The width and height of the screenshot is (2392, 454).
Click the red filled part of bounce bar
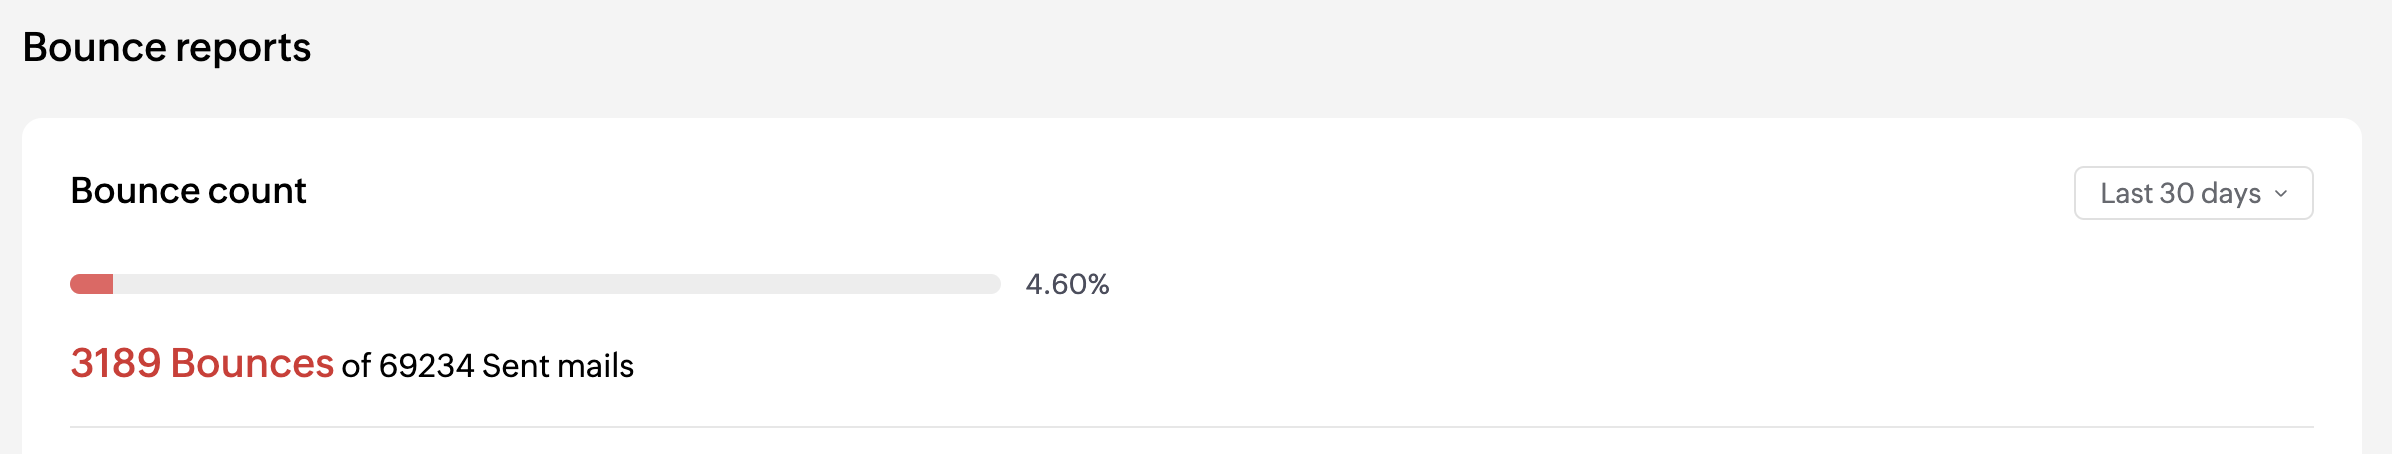(93, 284)
